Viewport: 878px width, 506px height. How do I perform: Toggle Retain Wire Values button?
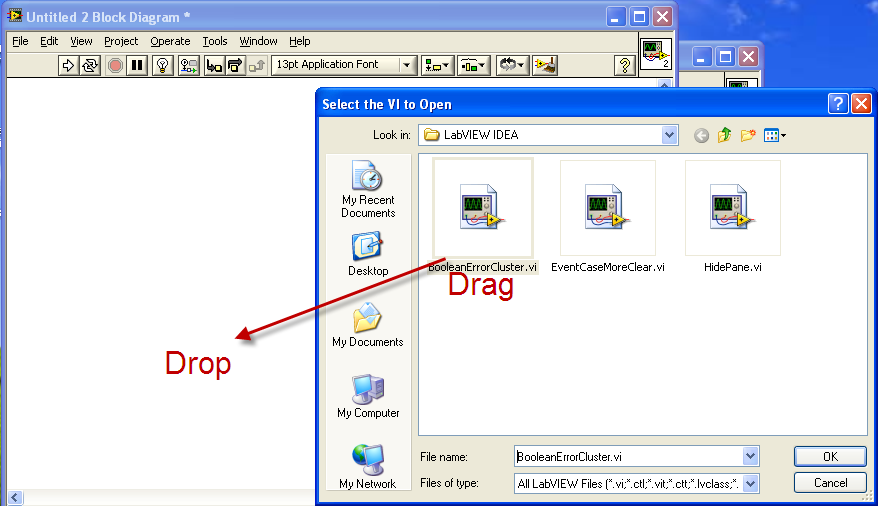click(x=189, y=65)
